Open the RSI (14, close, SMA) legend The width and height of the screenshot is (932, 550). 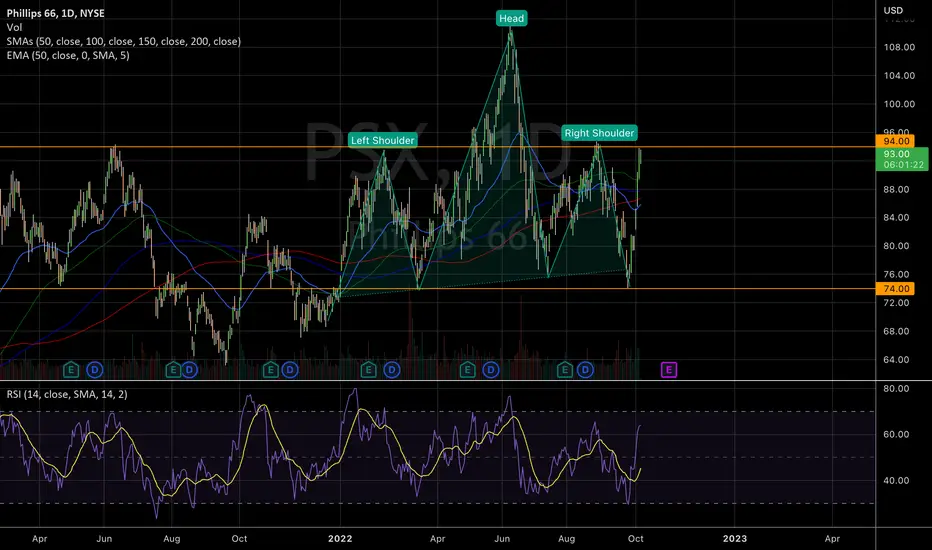[67, 394]
